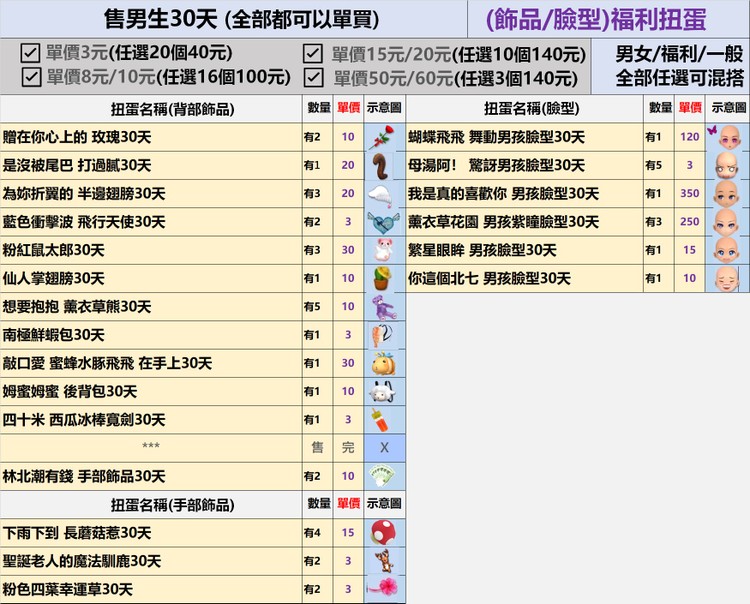Select 你這個北七 男孩臉型30天 row name

pyautogui.click(x=489, y=278)
